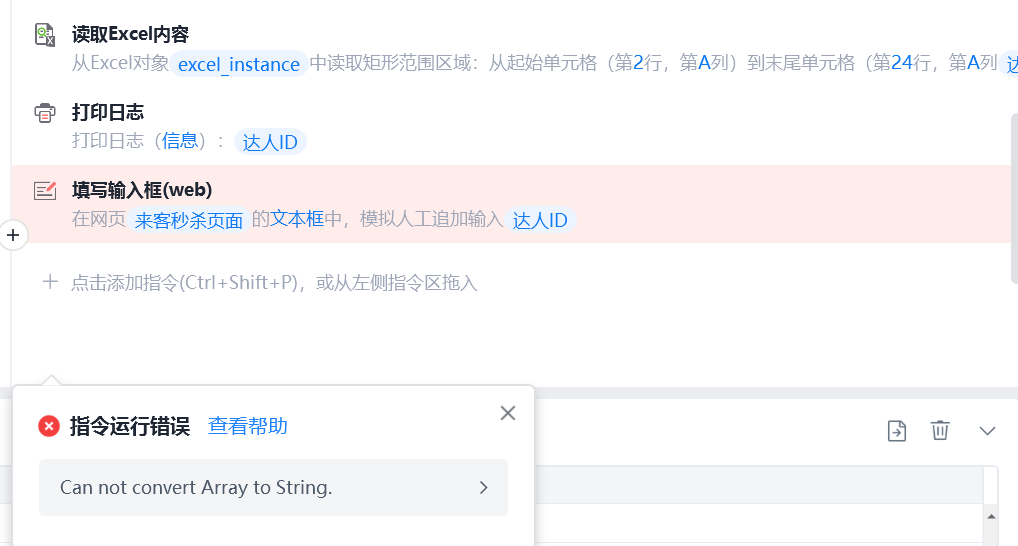Click the fill input box (填写输入框) step icon
Screen dimensions: 1018x546
click(x=45, y=191)
